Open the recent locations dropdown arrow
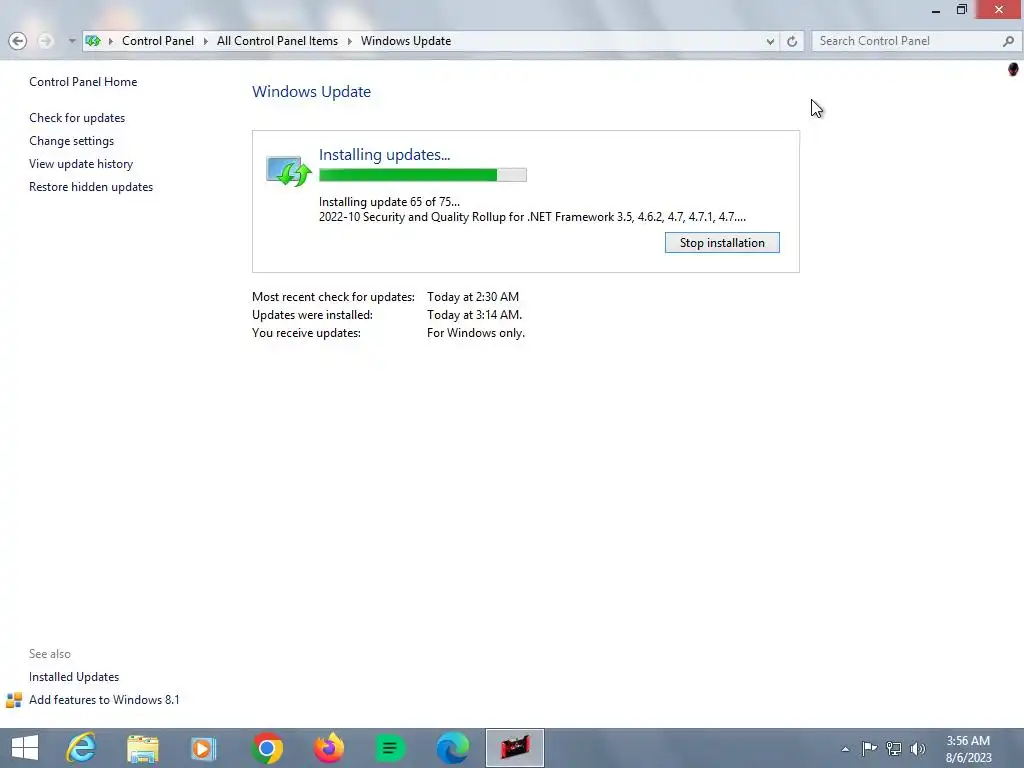This screenshot has height=768, width=1024. click(x=72, y=41)
